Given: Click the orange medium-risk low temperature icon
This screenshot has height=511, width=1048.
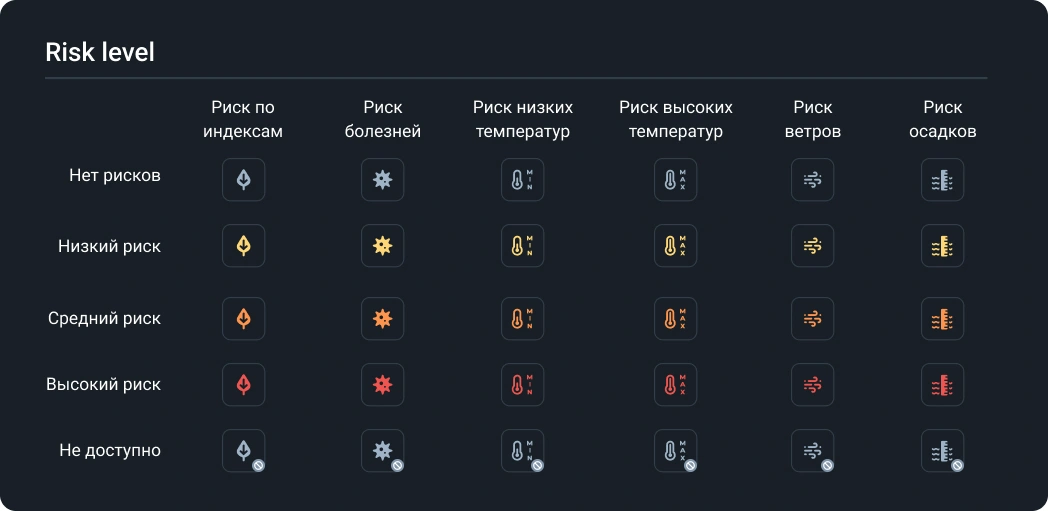Looking at the screenshot, I should pos(522,319).
